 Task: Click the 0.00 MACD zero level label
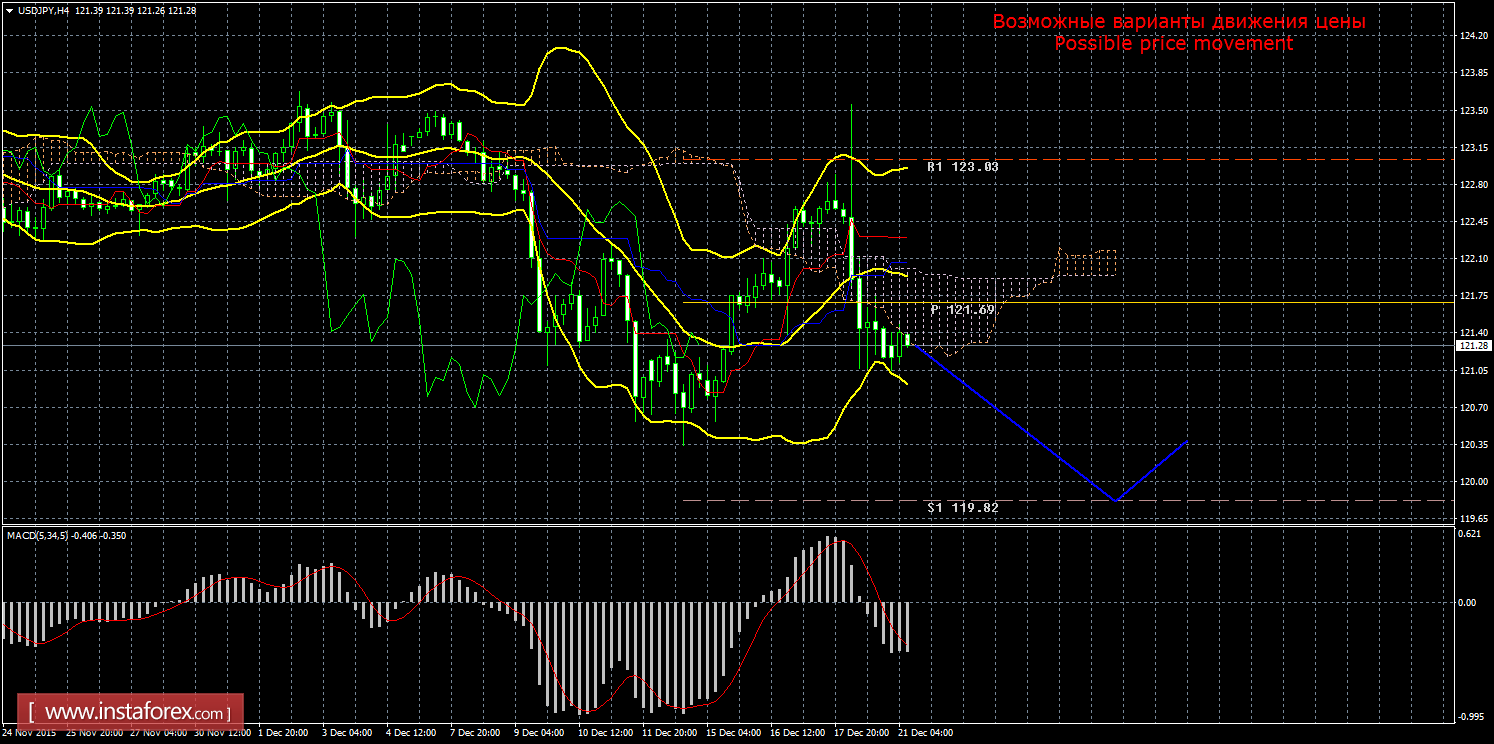1467,602
